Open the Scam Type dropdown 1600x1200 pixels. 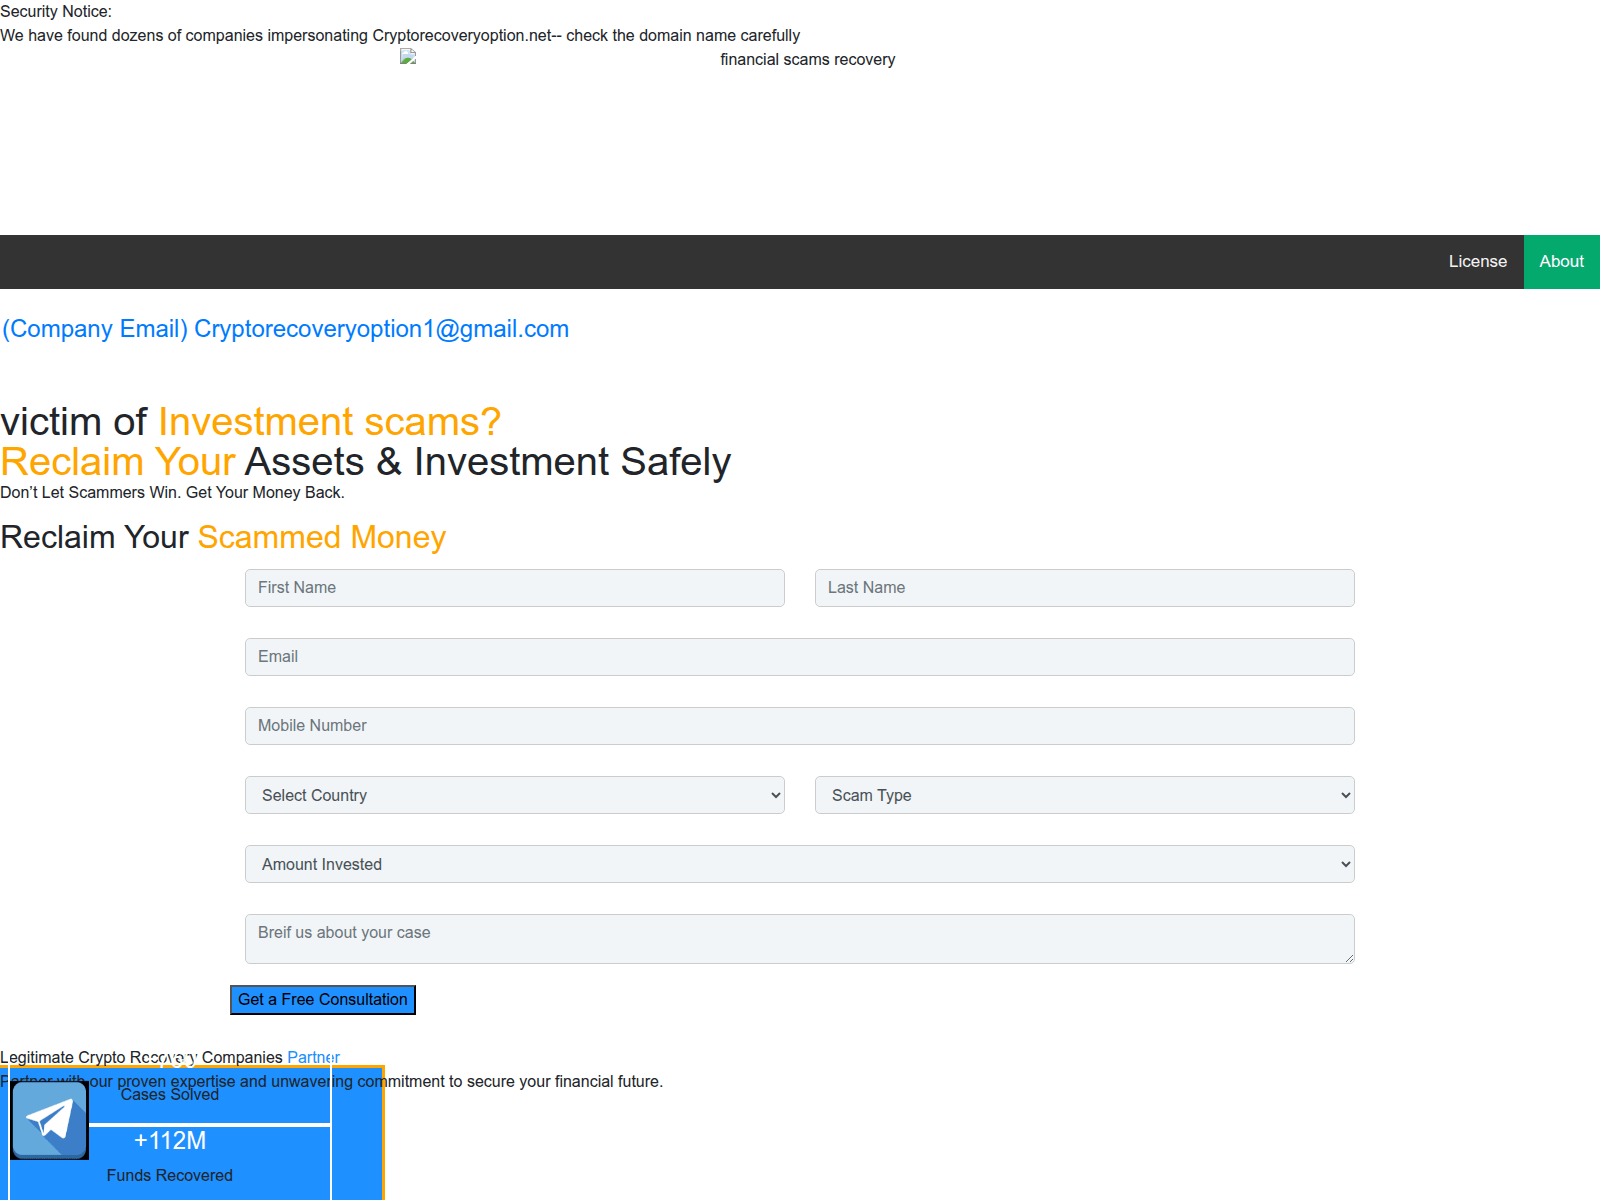point(1084,795)
